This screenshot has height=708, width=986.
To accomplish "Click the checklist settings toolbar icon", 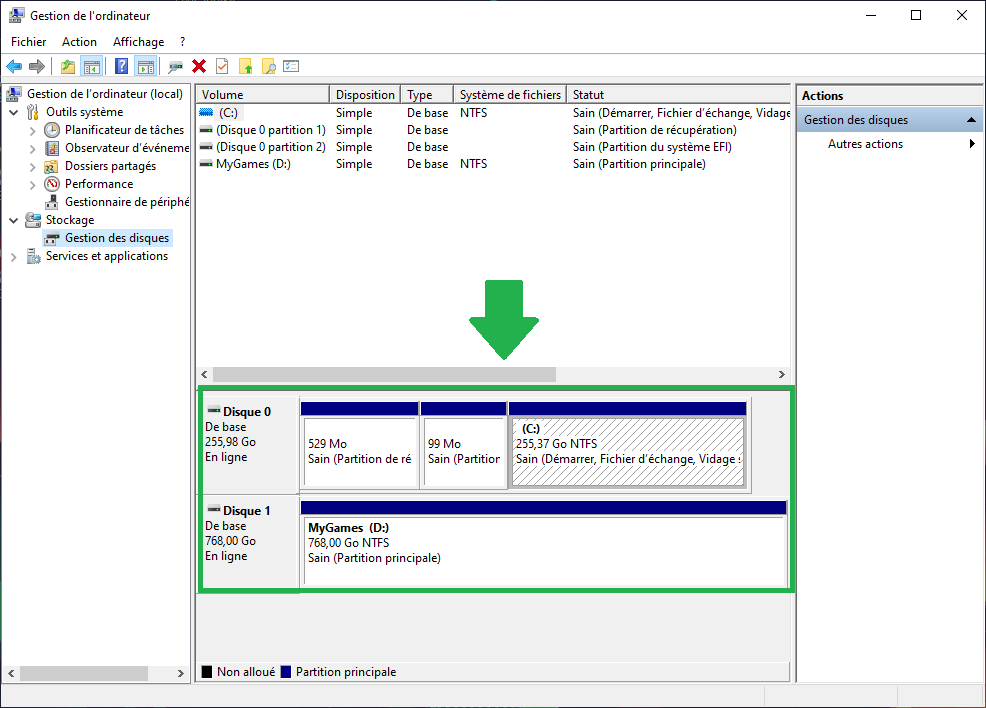I will click(291, 66).
